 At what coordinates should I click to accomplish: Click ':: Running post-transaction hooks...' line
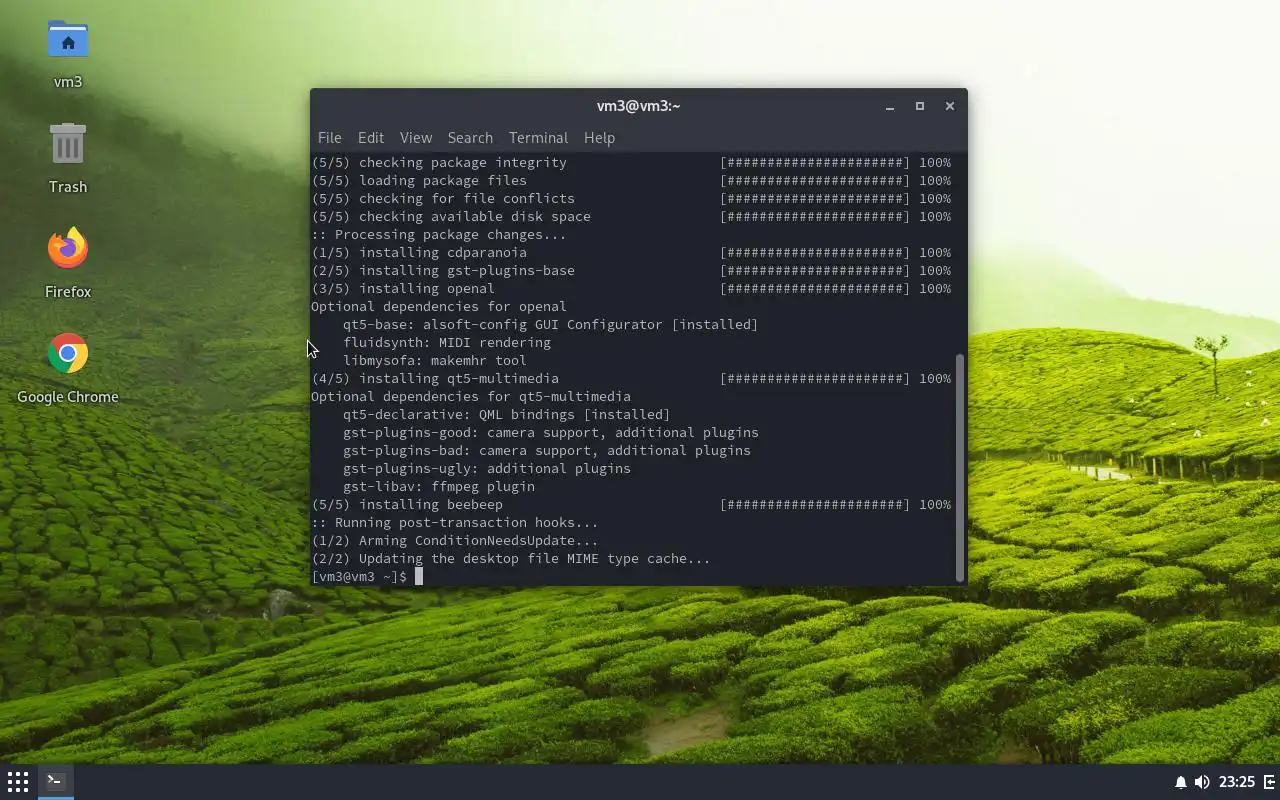[455, 523]
